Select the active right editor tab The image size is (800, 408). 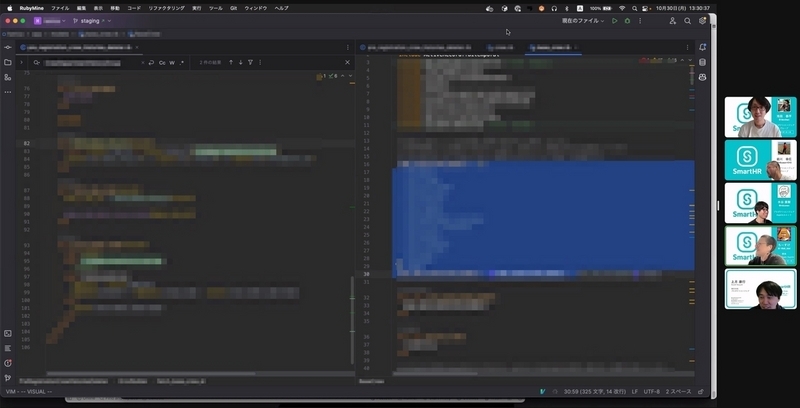pyautogui.click(x=553, y=47)
